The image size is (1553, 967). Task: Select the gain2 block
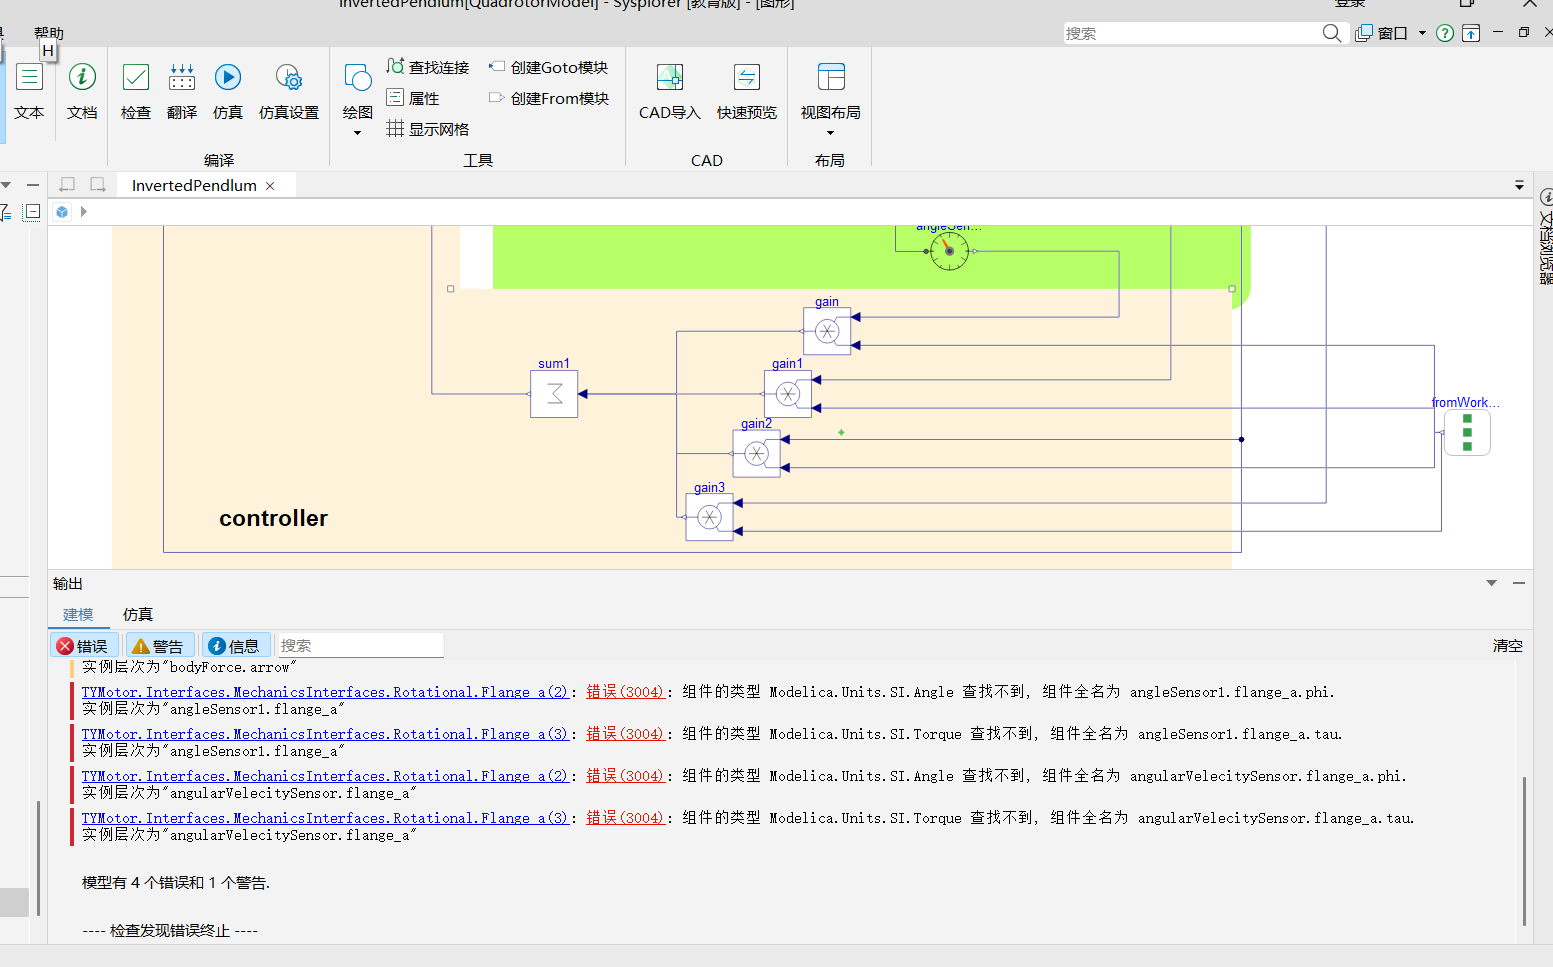pos(757,454)
